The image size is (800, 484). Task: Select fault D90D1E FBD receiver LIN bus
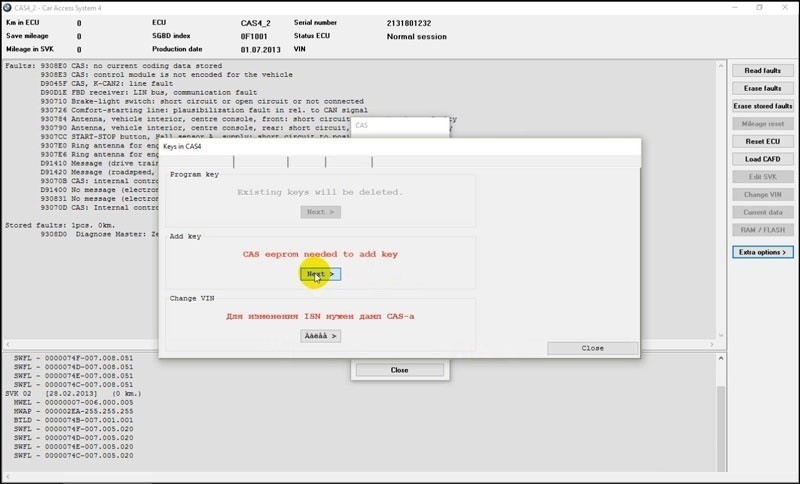pyautogui.click(x=149, y=92)
